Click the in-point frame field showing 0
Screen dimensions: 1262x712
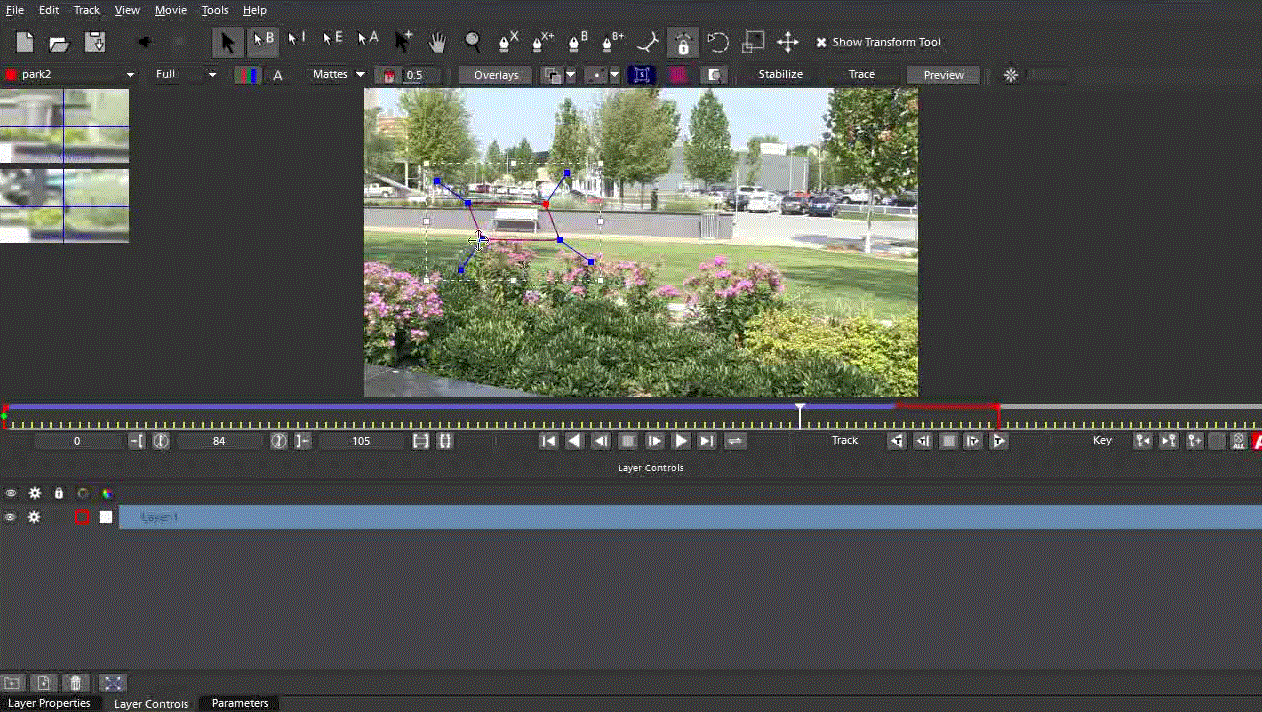(77, 441)
